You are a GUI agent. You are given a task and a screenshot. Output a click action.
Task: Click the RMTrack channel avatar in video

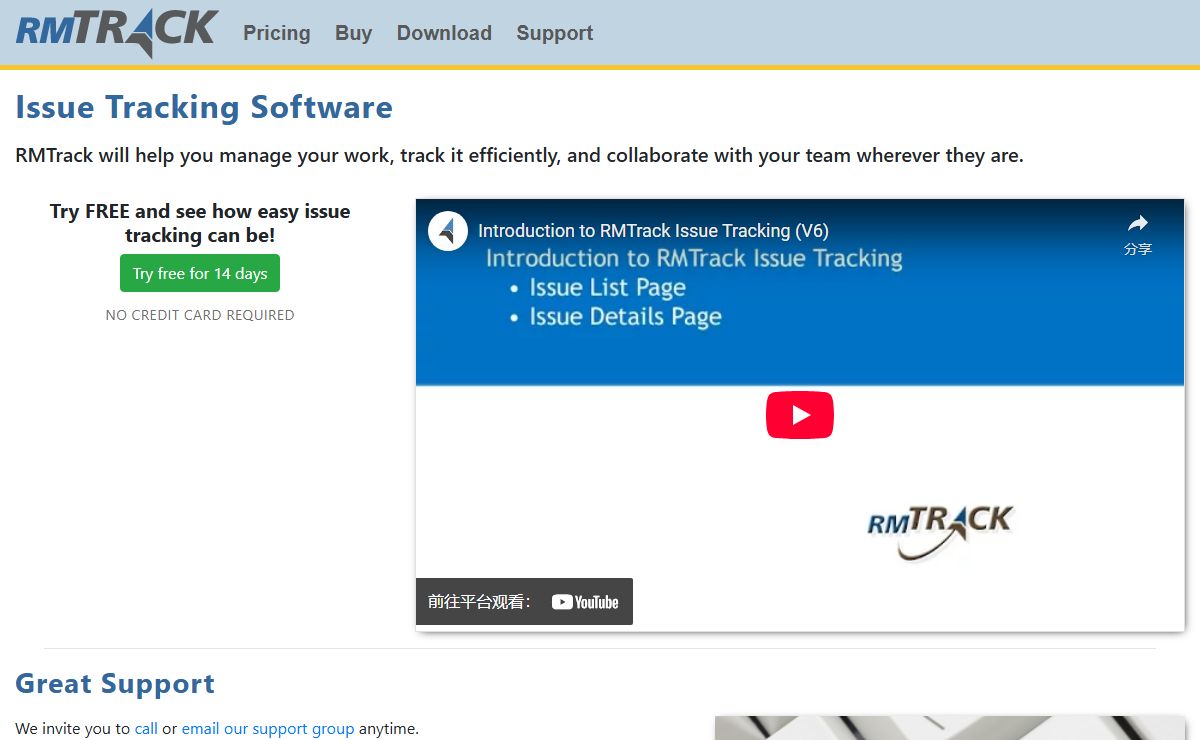448,231
